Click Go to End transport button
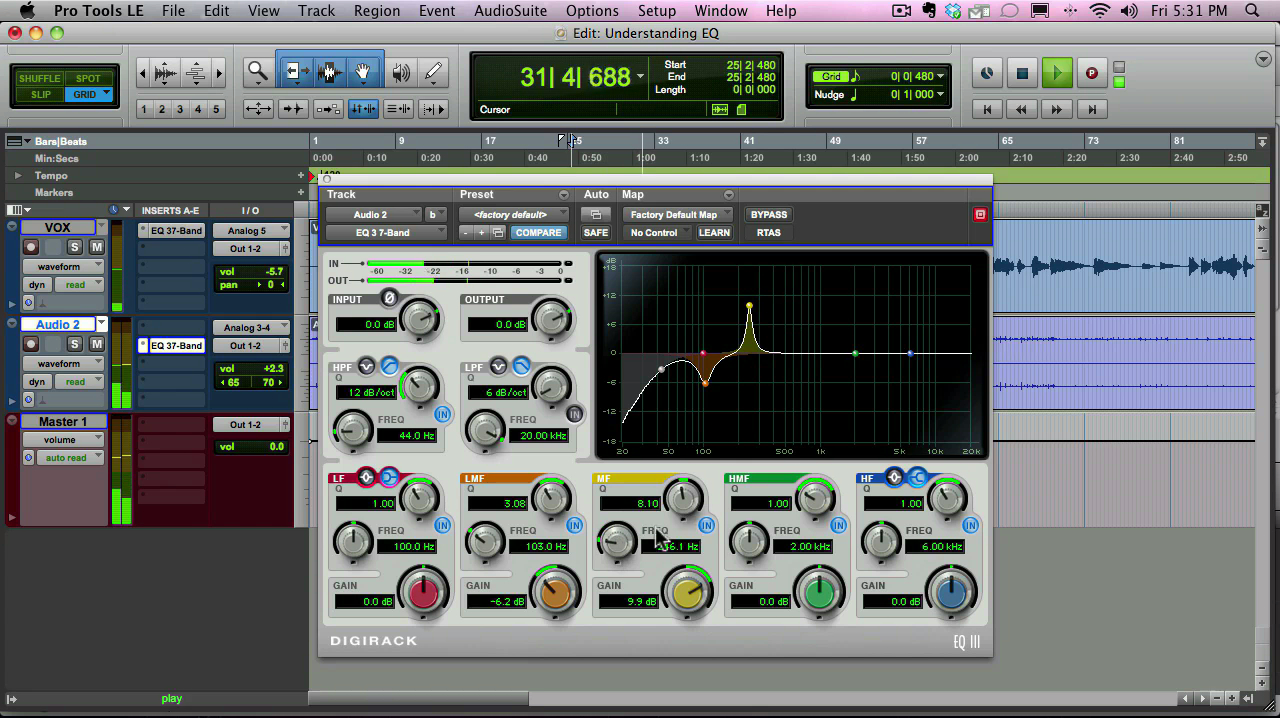The width and height of the screenshot is (1280, 718). tap(1092, 109)
